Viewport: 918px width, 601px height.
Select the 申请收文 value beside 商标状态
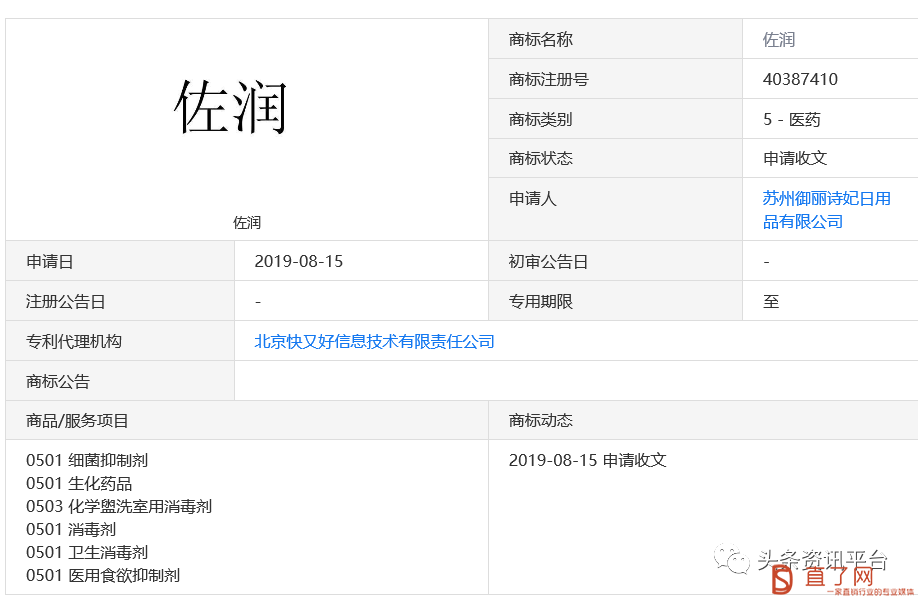pos(794,158)
